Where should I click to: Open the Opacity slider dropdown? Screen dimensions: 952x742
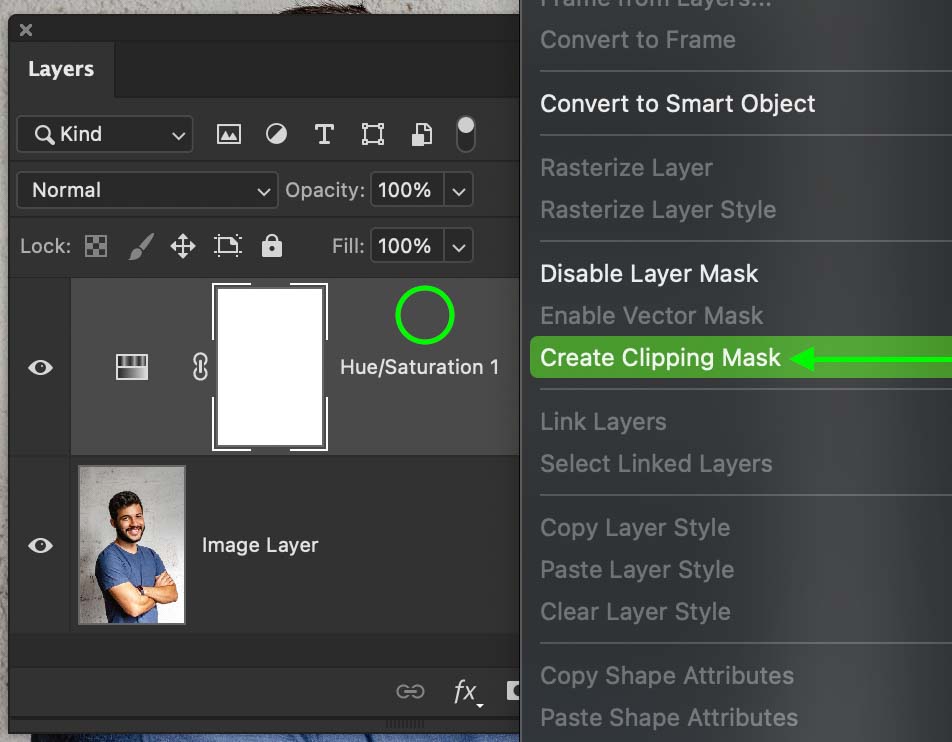click(x=458, y=190)
